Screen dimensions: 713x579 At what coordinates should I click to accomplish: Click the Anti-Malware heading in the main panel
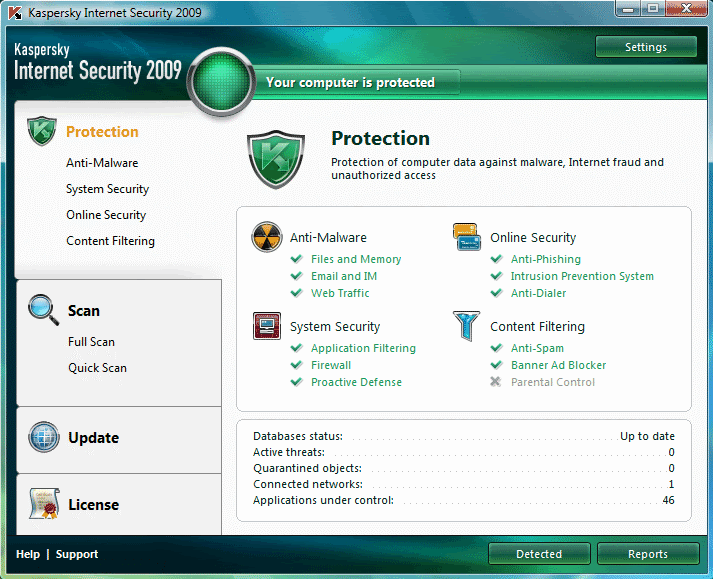point(328,237)
